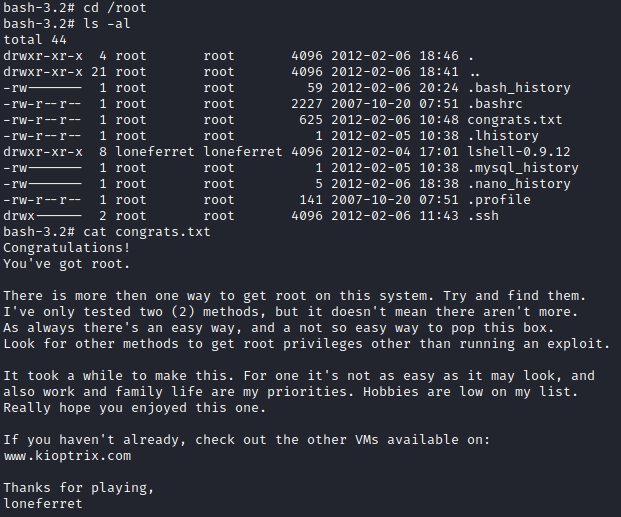Click the .lhistory filename
Viewport: 621px width, 517px height.
pyautogui.click(x=503, y=136)
